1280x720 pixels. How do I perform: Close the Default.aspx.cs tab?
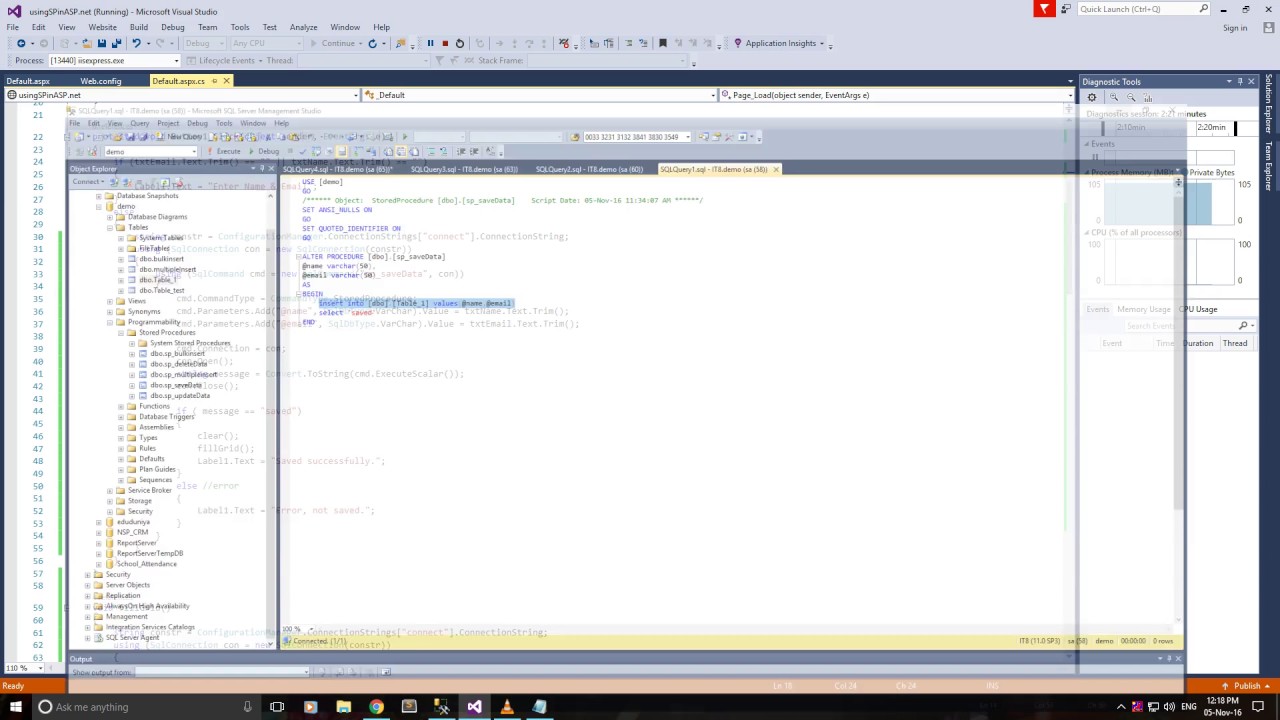tap(226, 81)
